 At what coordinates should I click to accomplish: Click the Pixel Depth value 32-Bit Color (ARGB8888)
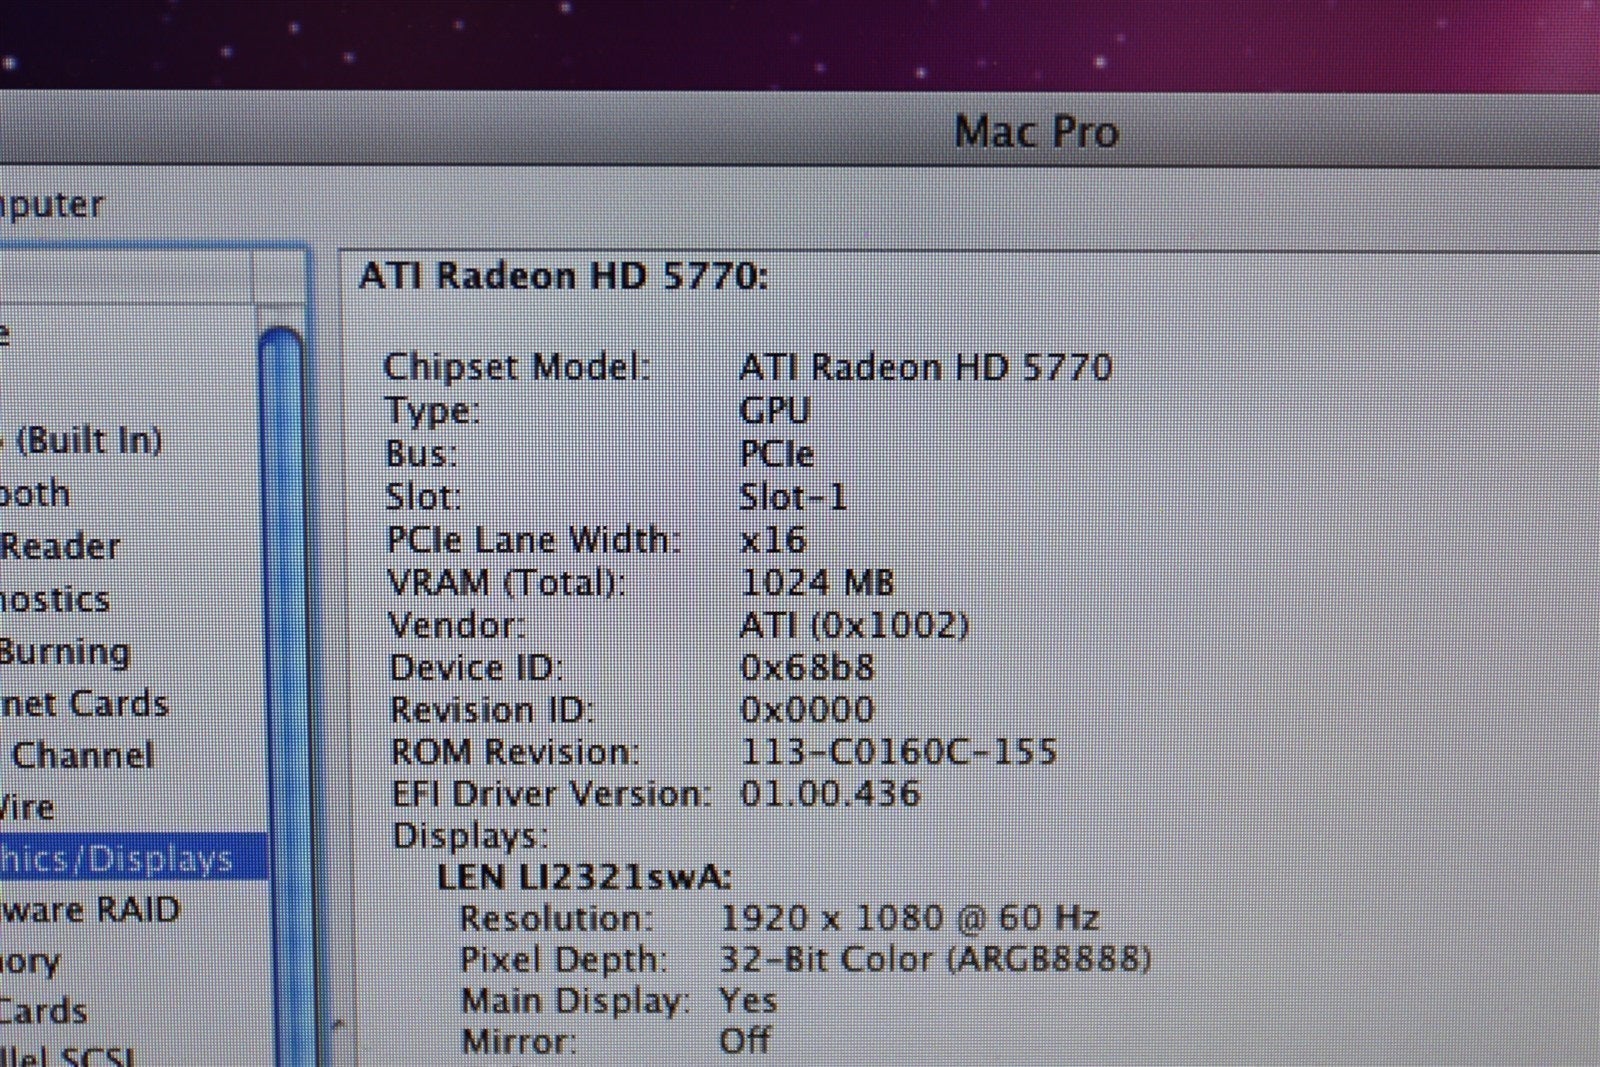(936, 959)
